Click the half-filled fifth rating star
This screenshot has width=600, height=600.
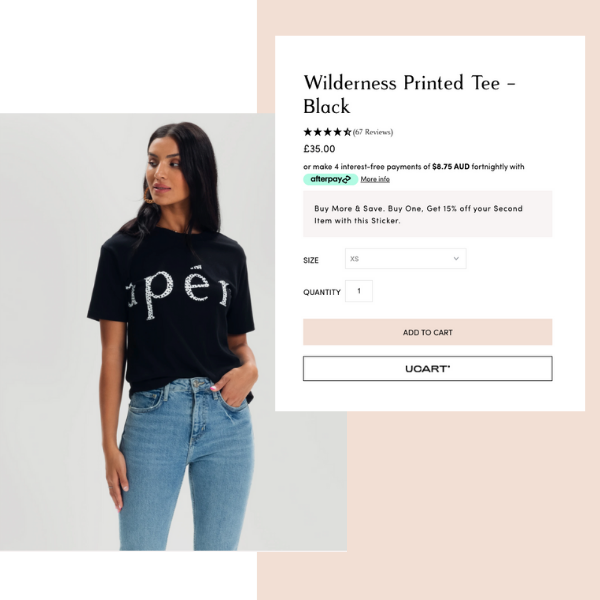tap(347, 132)
